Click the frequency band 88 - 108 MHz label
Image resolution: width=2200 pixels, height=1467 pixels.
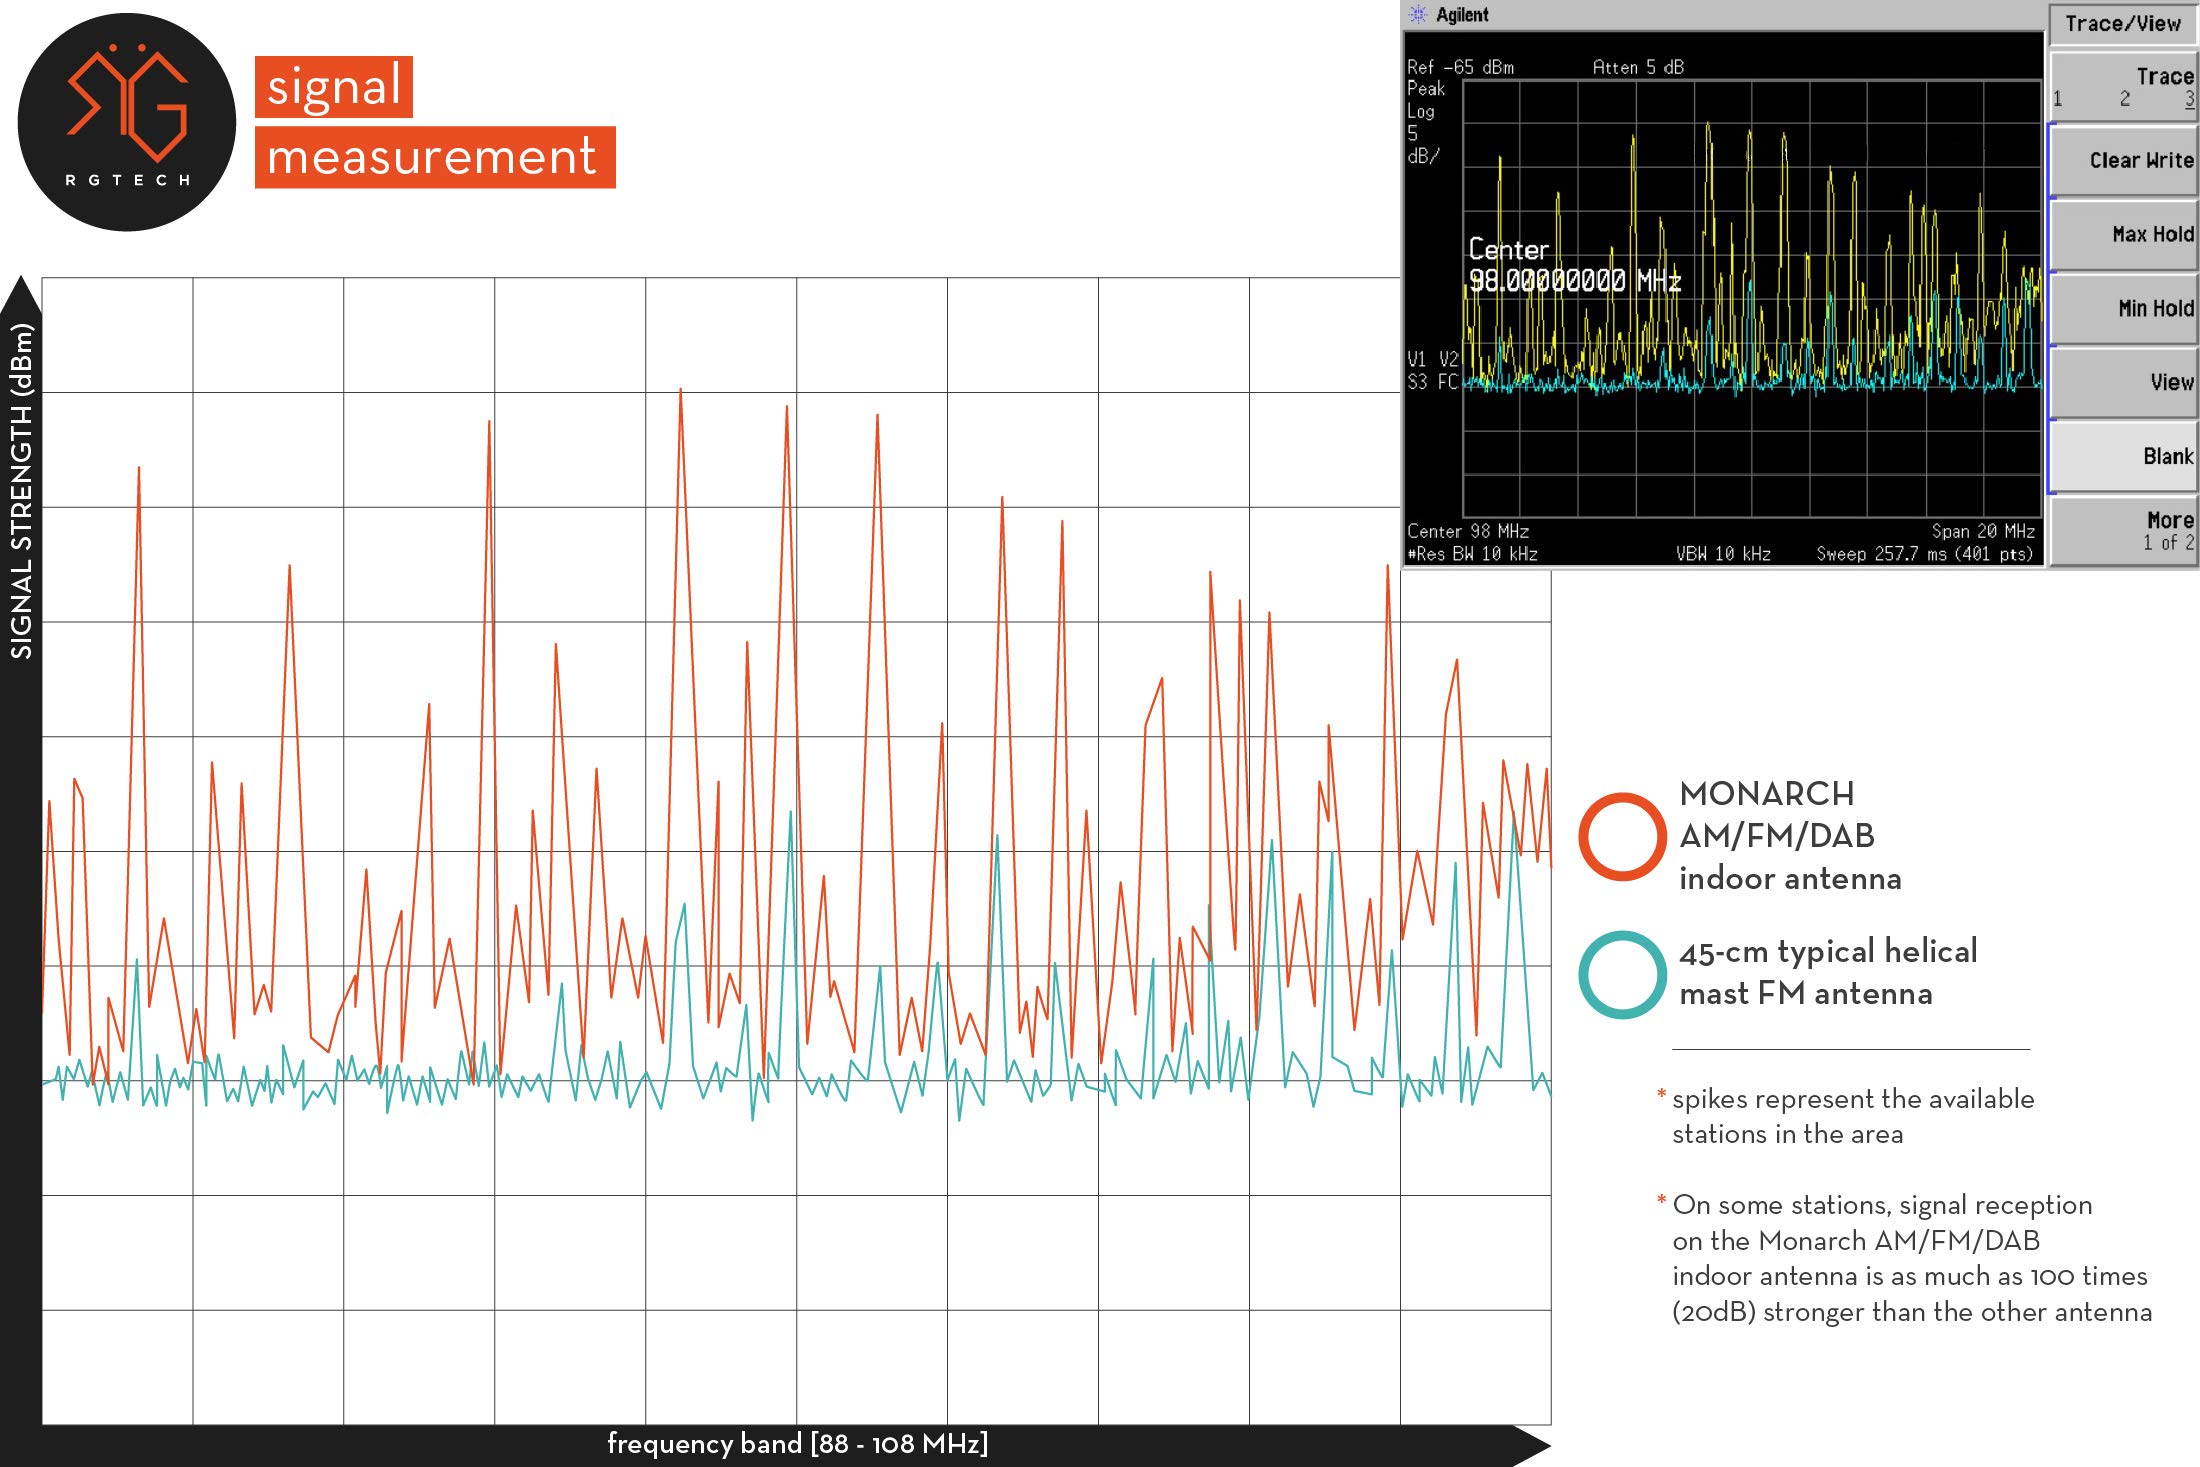click(x=797, y=1443)
